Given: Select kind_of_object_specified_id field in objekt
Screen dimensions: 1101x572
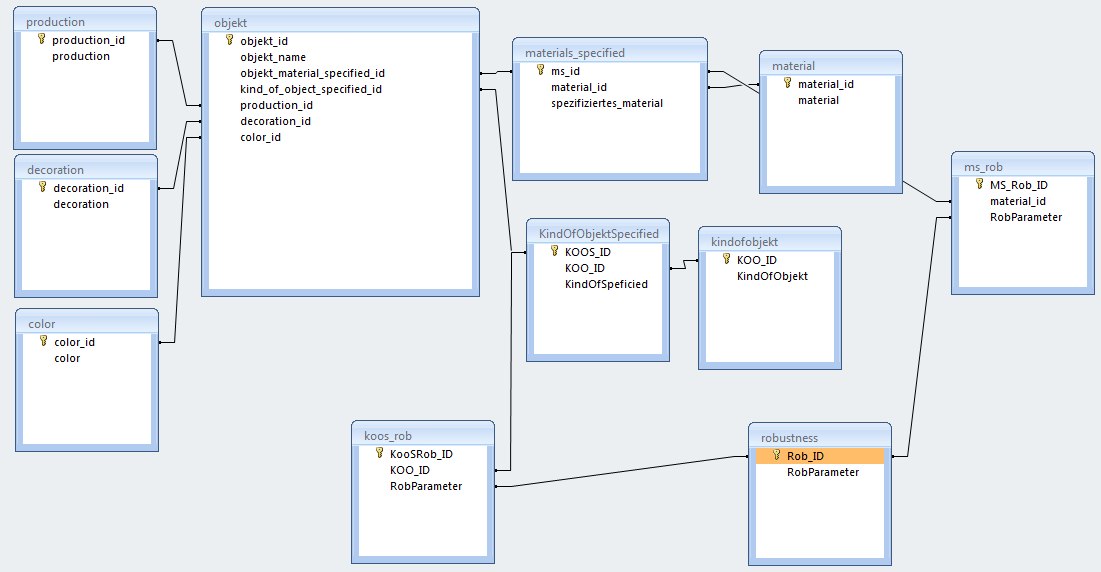Looking at the screenshot, I should 311,89.
